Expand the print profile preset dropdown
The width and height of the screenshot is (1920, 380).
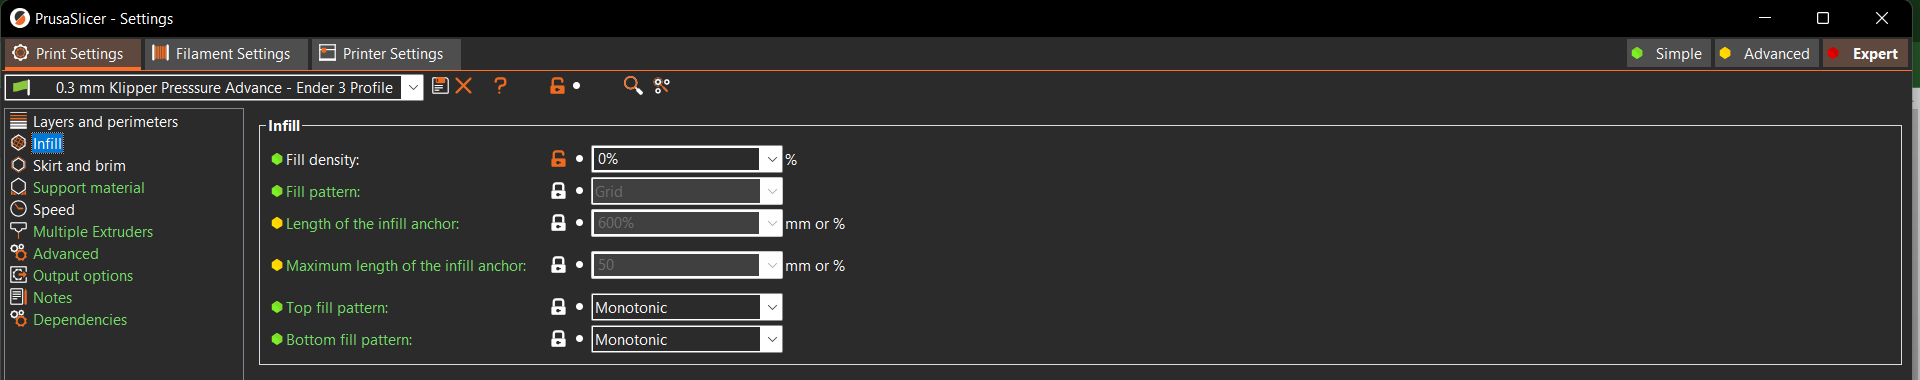coord(413,88)
